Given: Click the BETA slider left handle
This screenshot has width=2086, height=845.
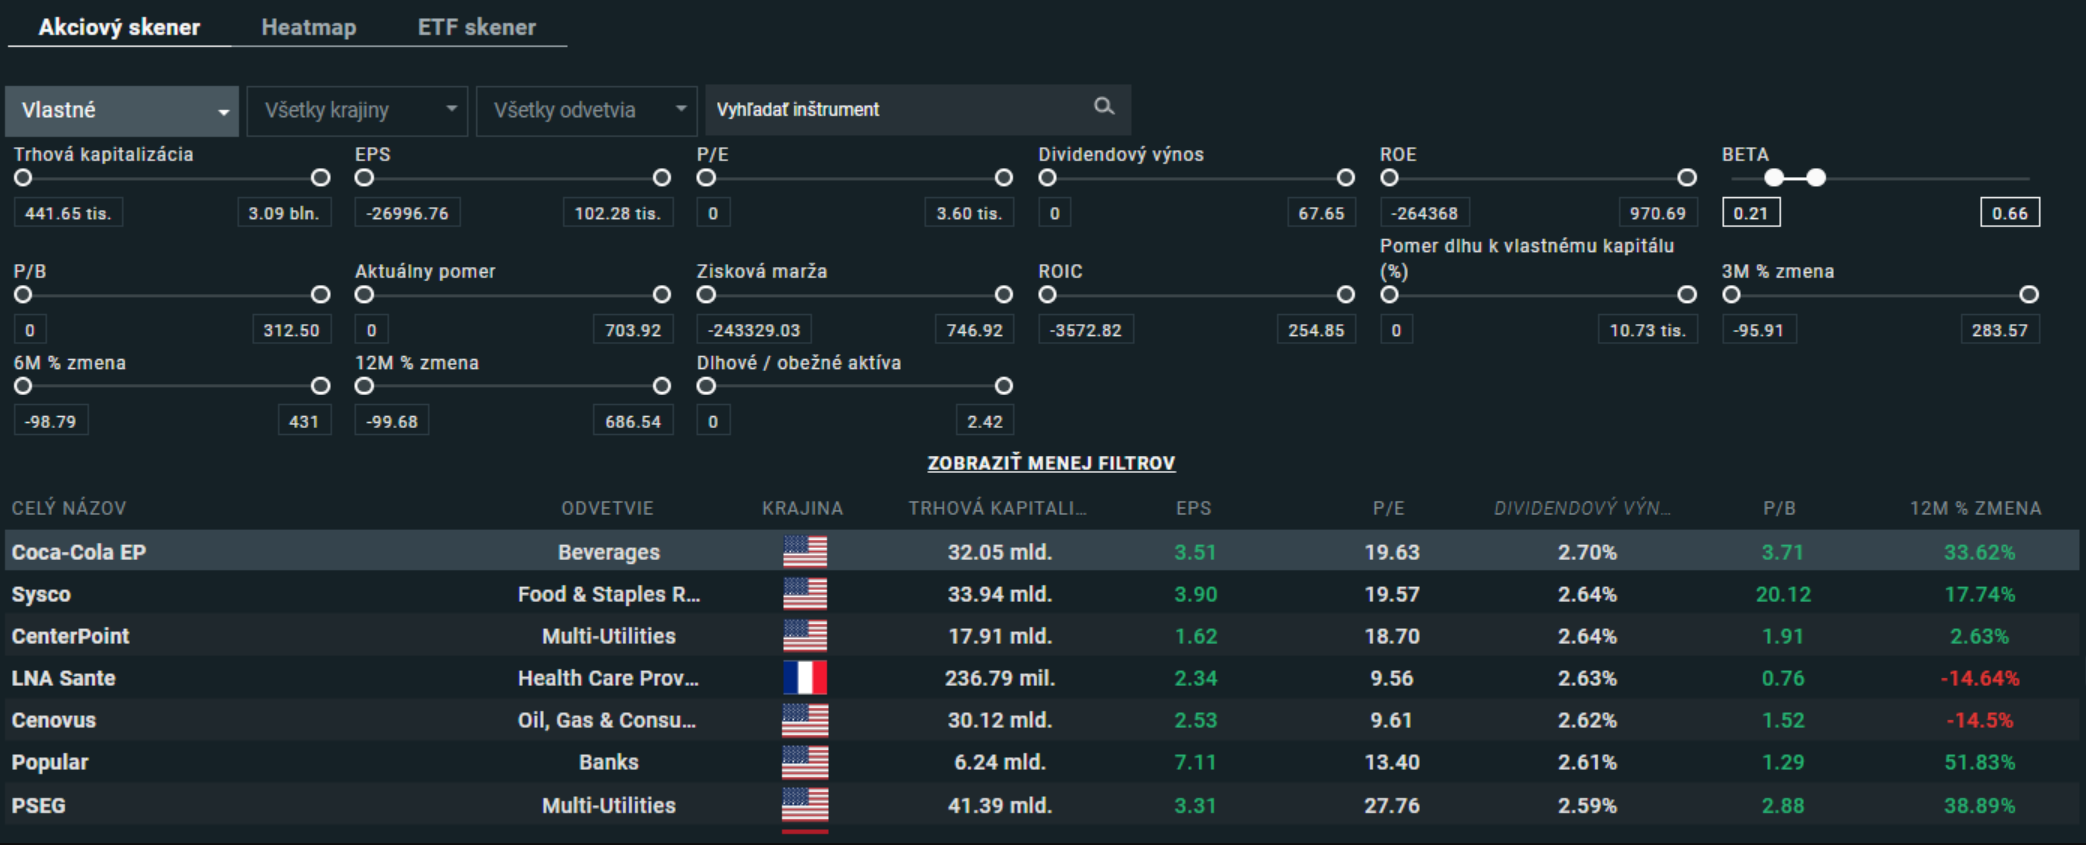Looking at the screenshot, I should click(1774, 178).
